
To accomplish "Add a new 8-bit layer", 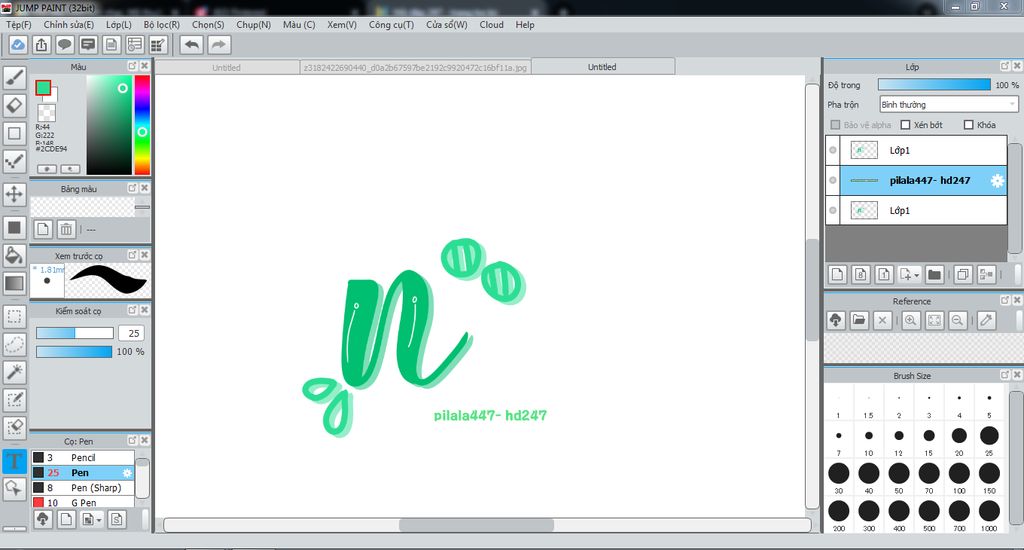I will [x=861, y=274].
